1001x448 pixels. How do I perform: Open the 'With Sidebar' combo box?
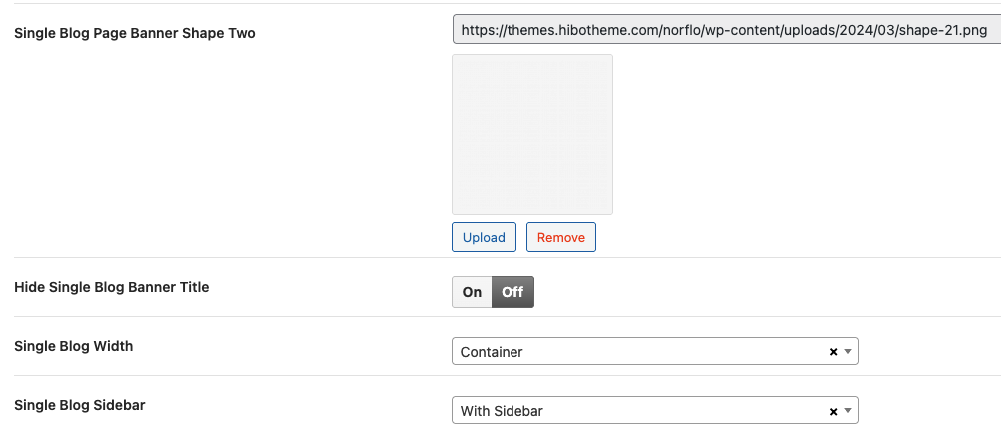click(x=640, y=411)
